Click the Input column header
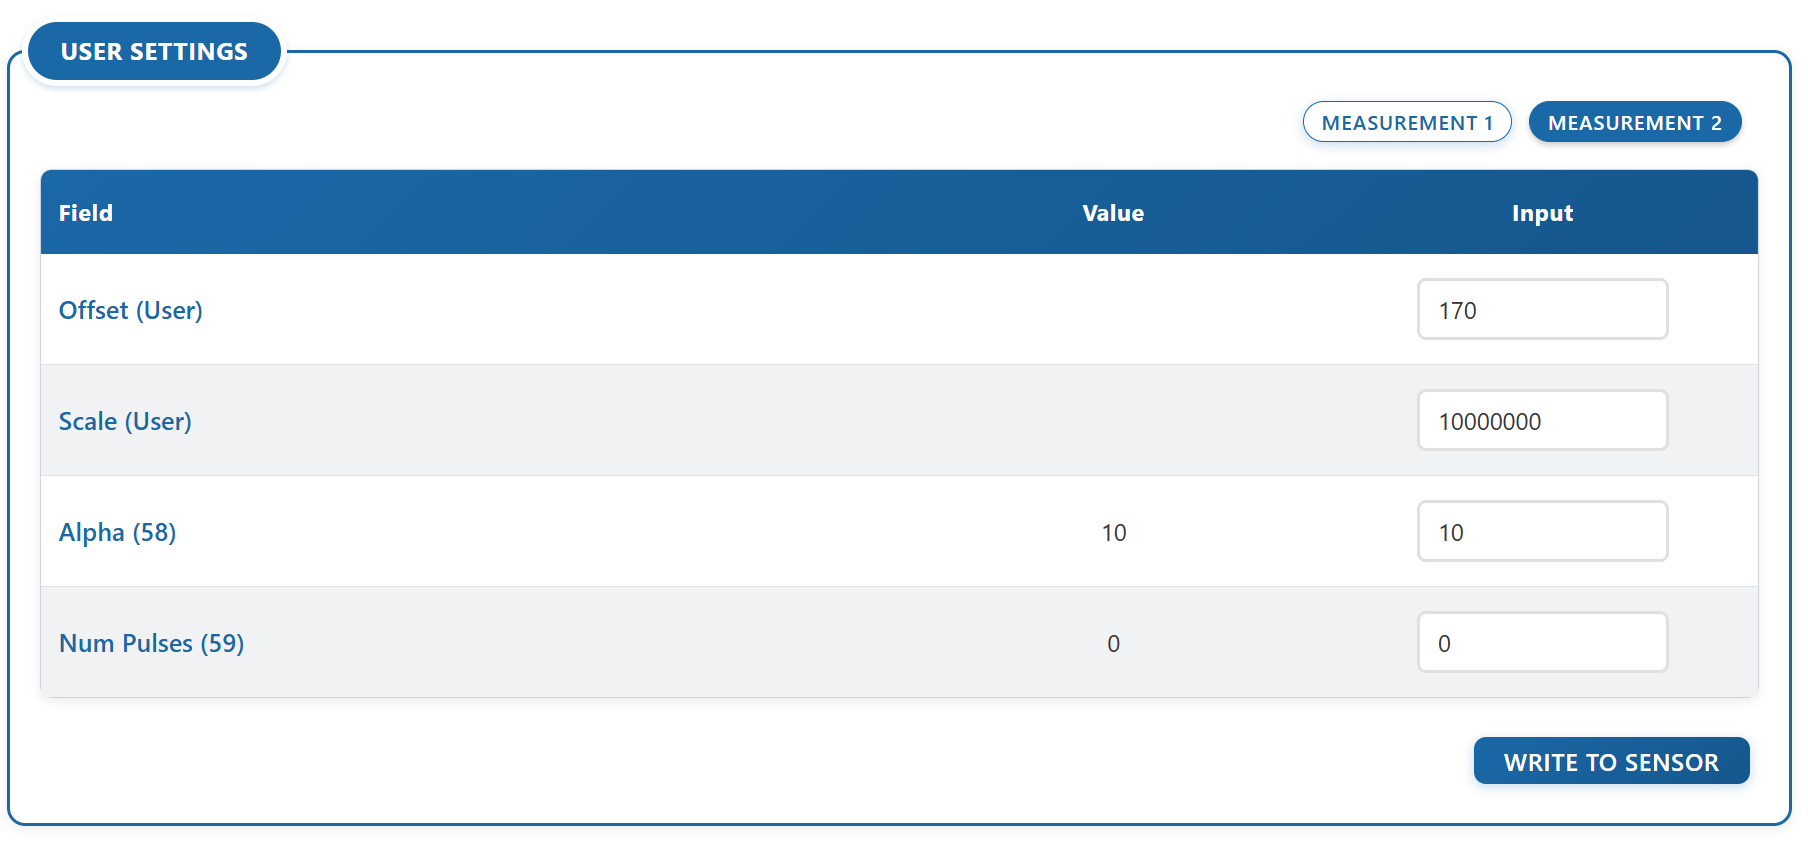 click(x=1542, y=213)
